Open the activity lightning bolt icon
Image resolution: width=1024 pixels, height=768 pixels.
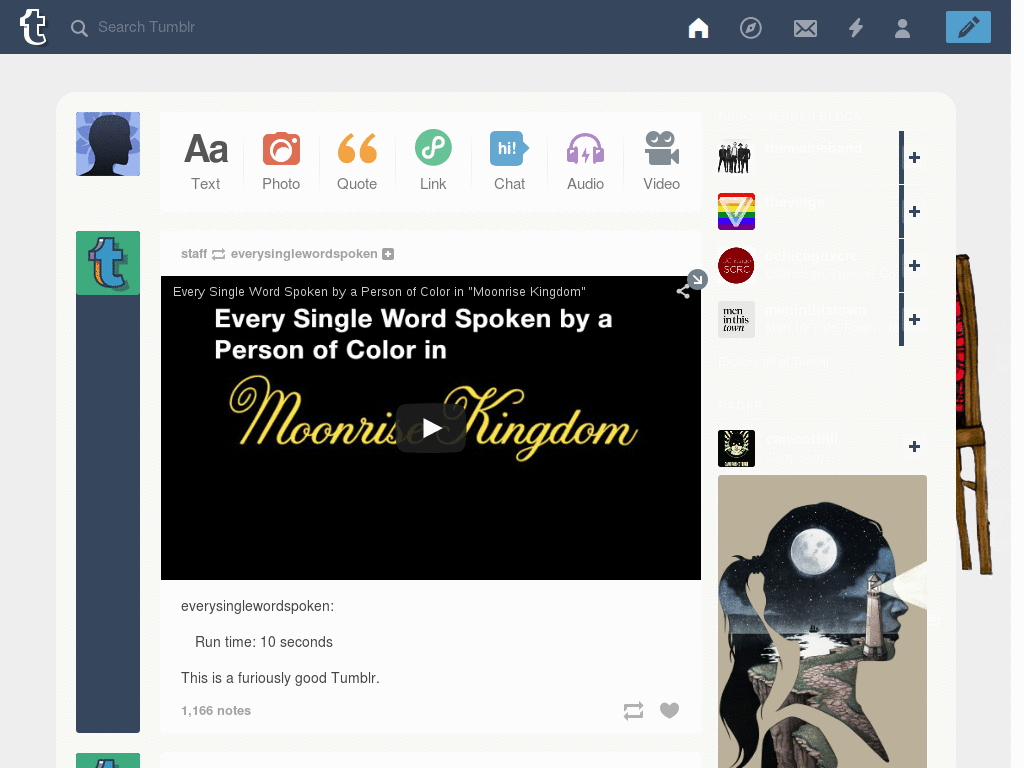pyautogui.click(x=856, y=28)
